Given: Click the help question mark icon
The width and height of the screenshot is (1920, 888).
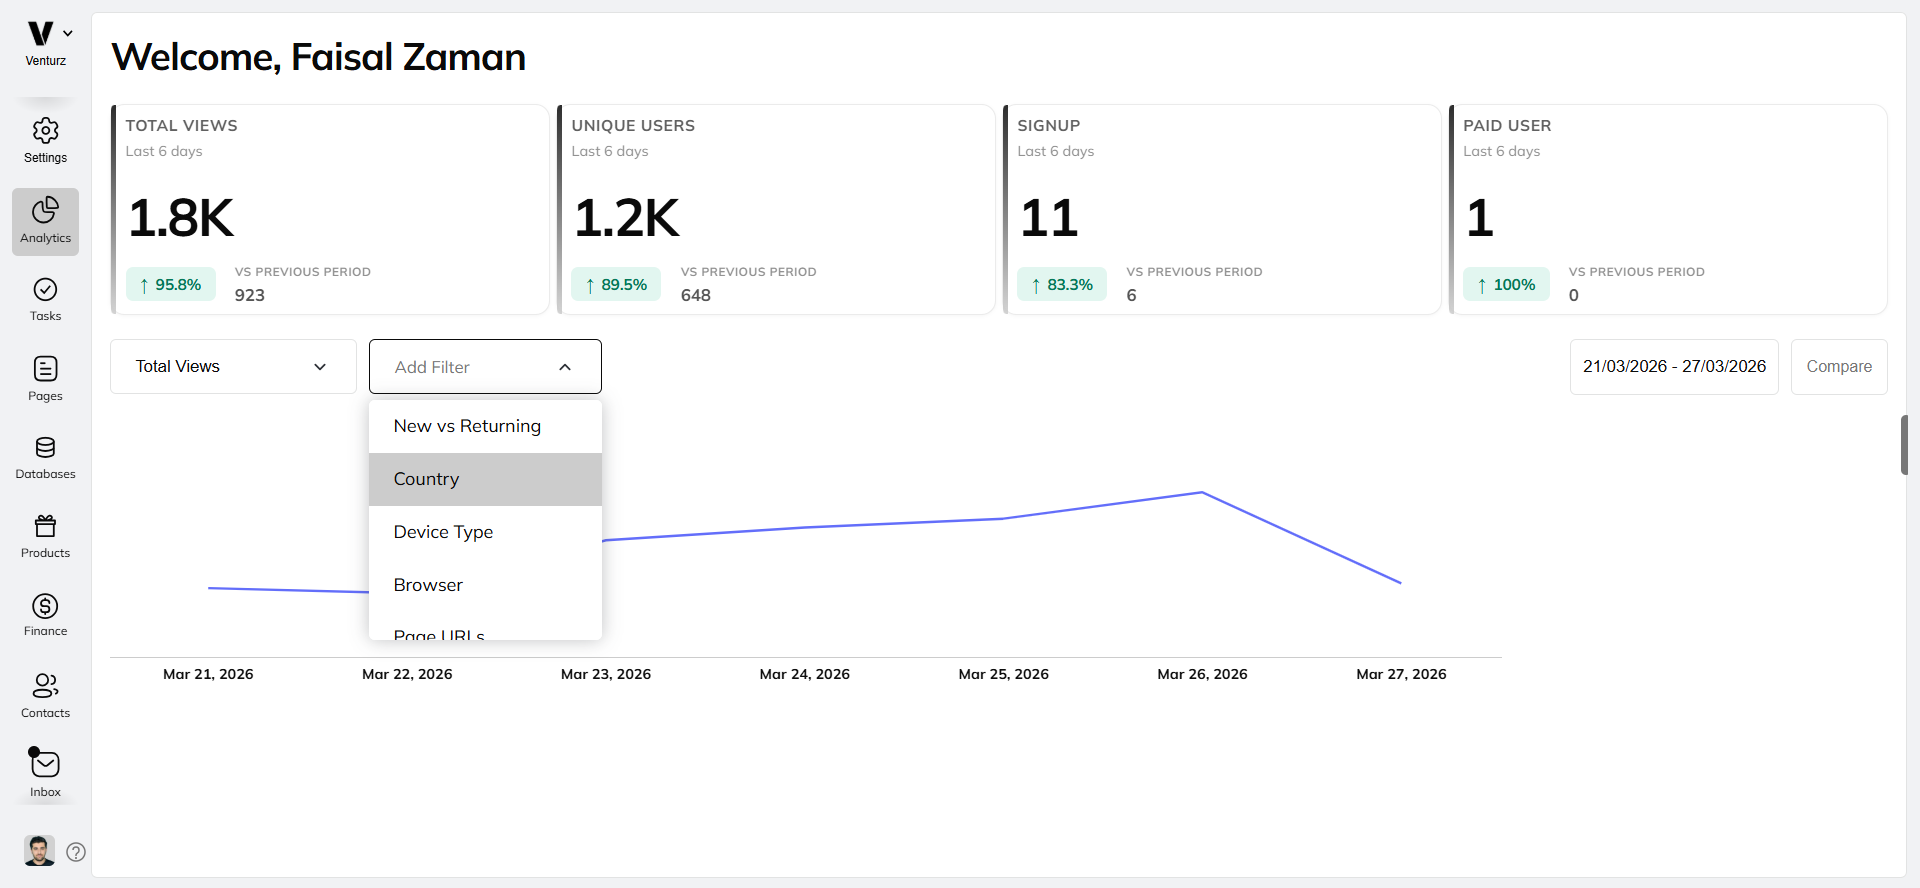Looking at the screenshot, I should pyautogui.click(x=76, y=852).
